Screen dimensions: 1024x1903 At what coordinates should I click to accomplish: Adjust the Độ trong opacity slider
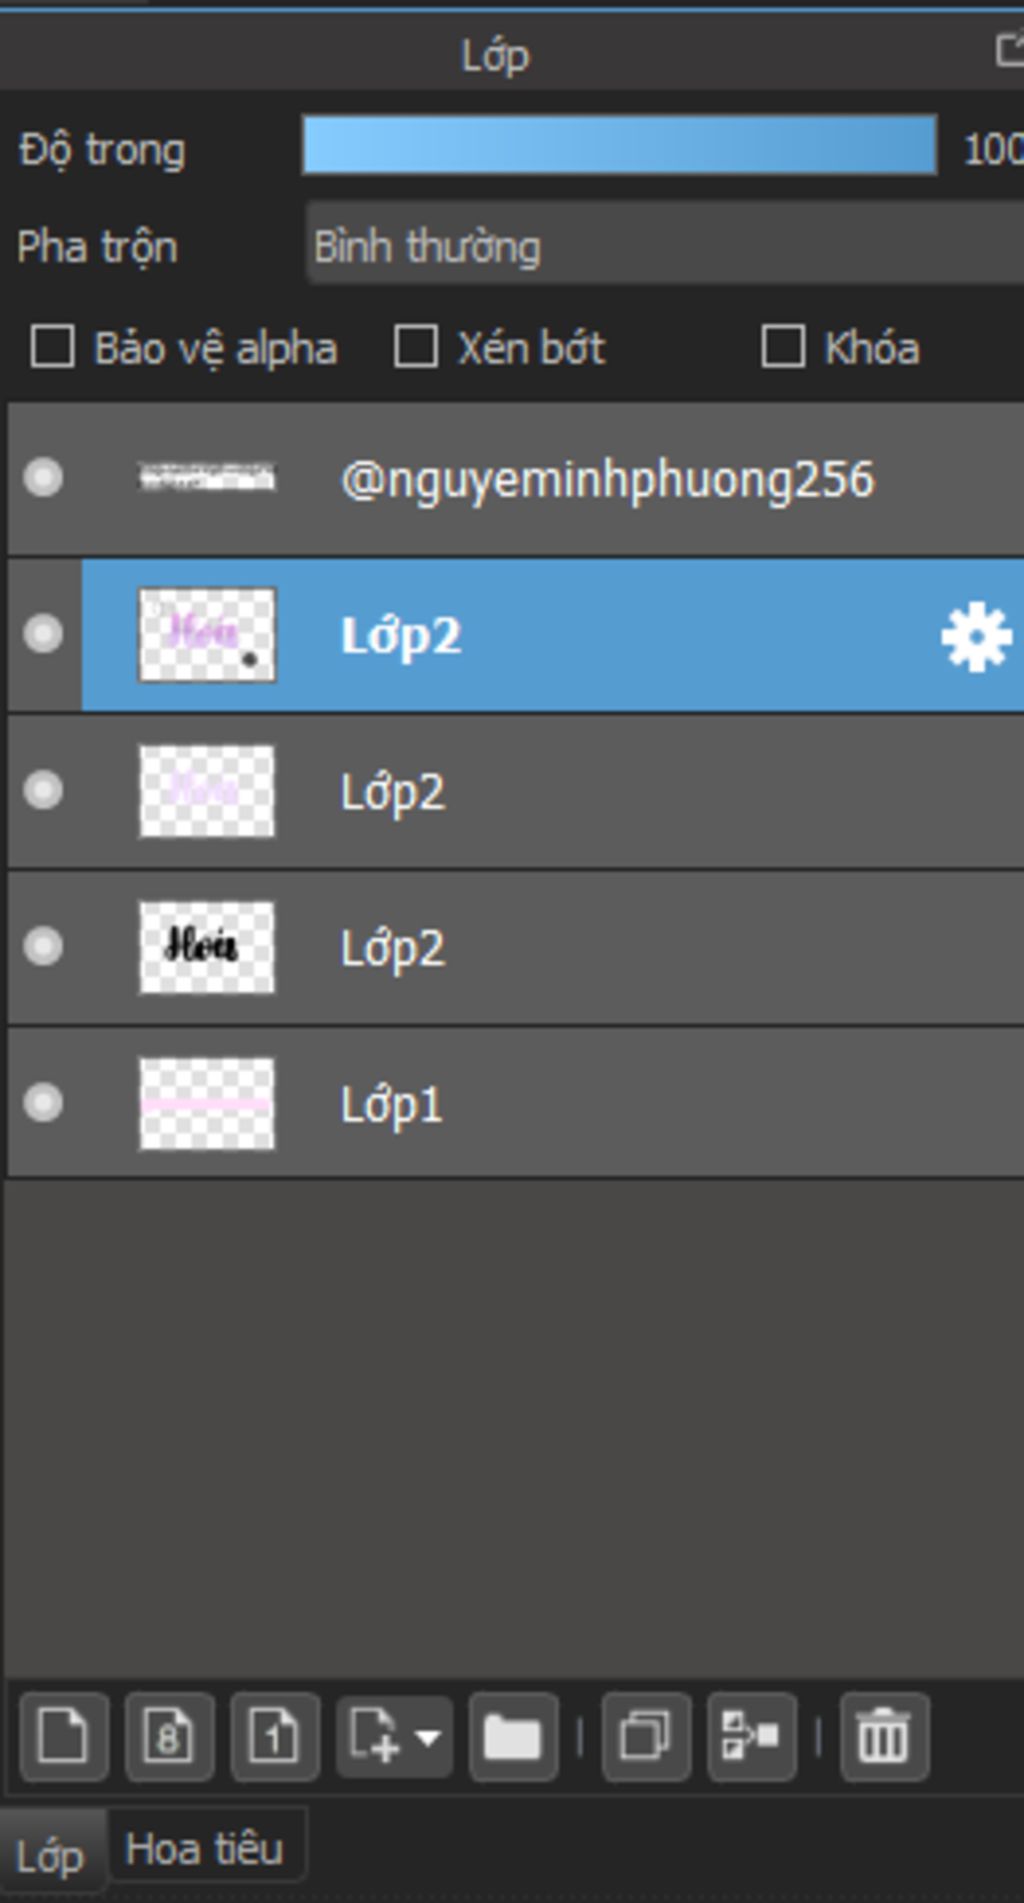coord(620,146)
